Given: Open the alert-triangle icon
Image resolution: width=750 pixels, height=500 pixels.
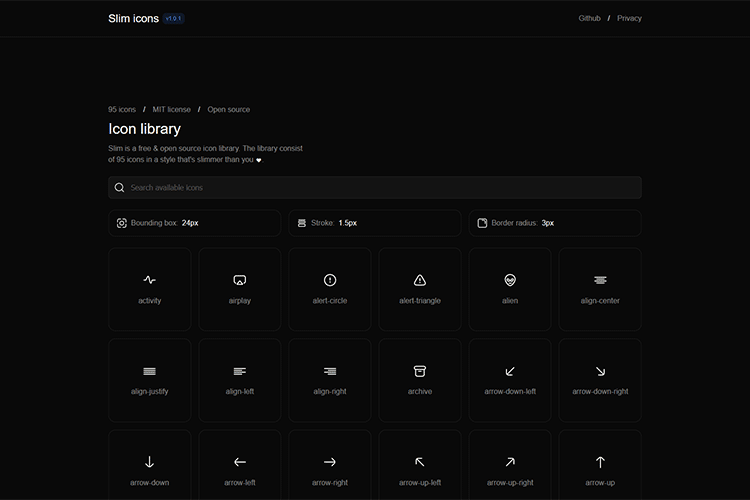Looking at the screenshot, I should tap(420, 289).
